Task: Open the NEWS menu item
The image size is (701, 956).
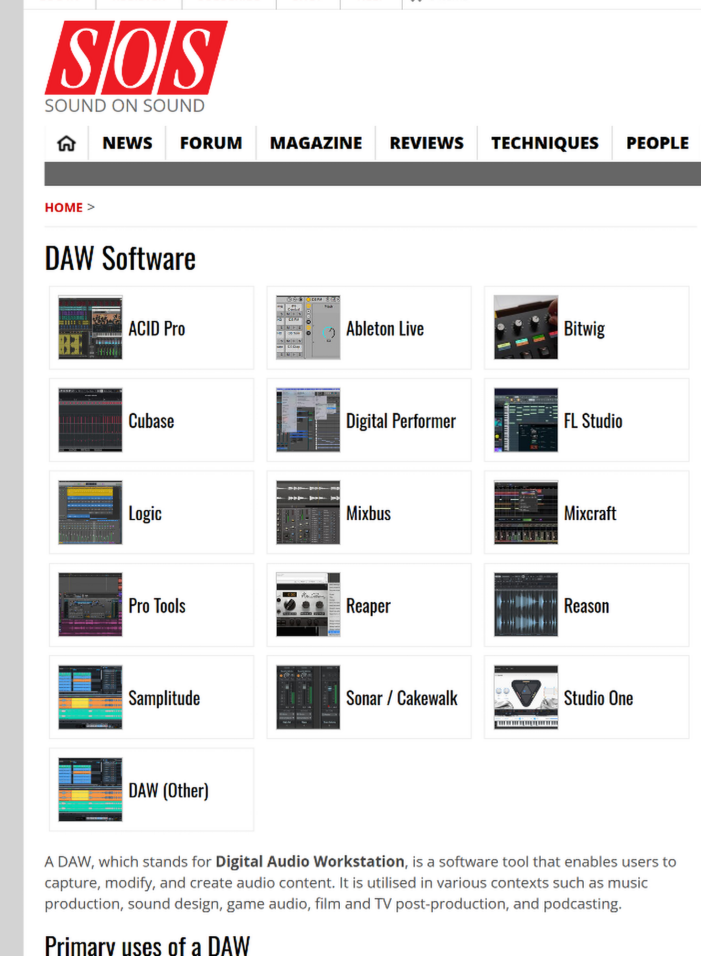Action: [x=127, y=143]
